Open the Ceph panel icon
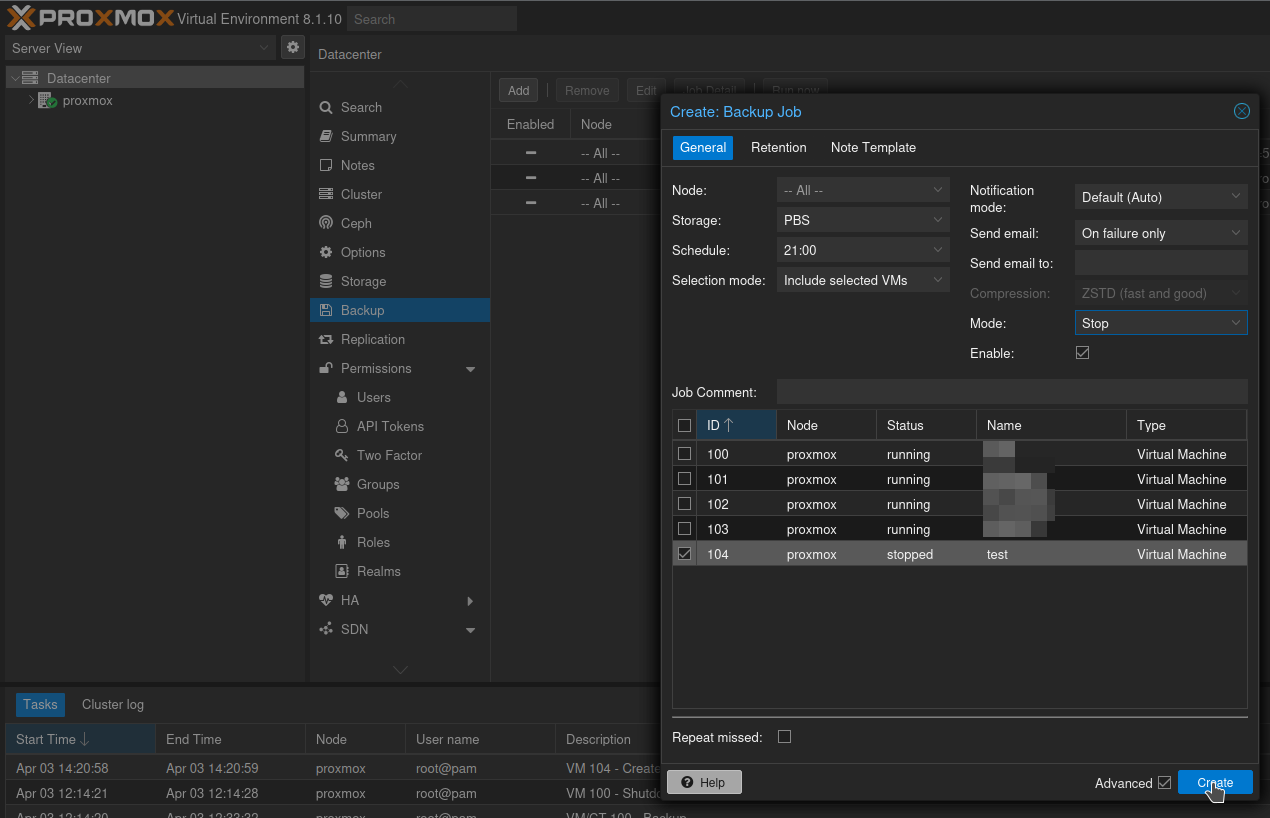The height and width of the screenshot is (818, 1270). pos(326,223)
